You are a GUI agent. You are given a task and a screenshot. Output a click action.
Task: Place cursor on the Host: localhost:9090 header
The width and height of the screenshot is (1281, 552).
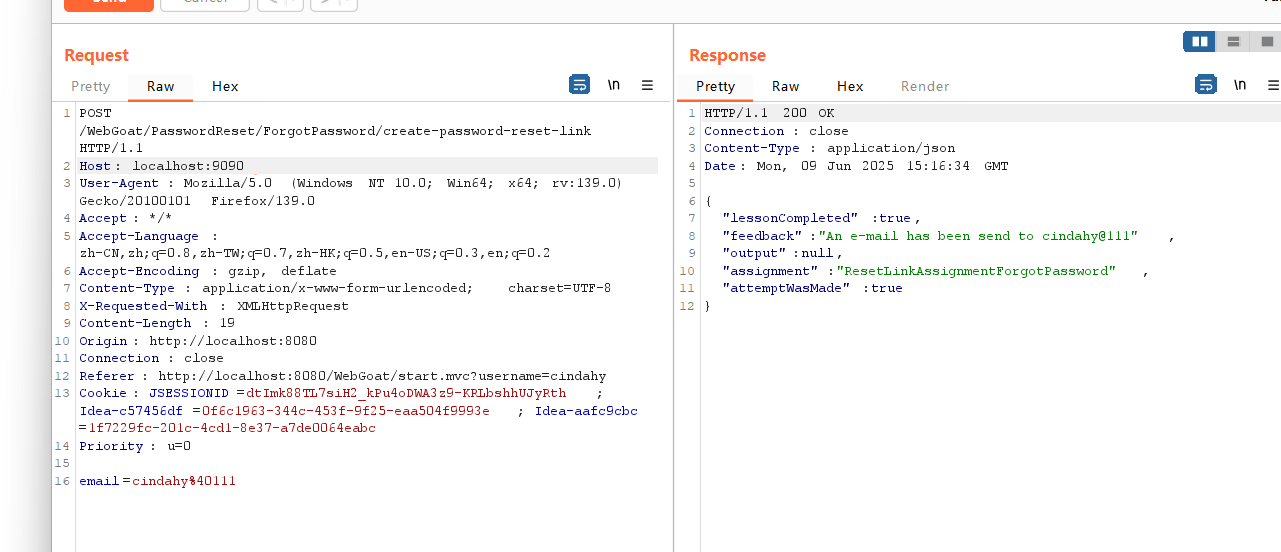(162, 166)
